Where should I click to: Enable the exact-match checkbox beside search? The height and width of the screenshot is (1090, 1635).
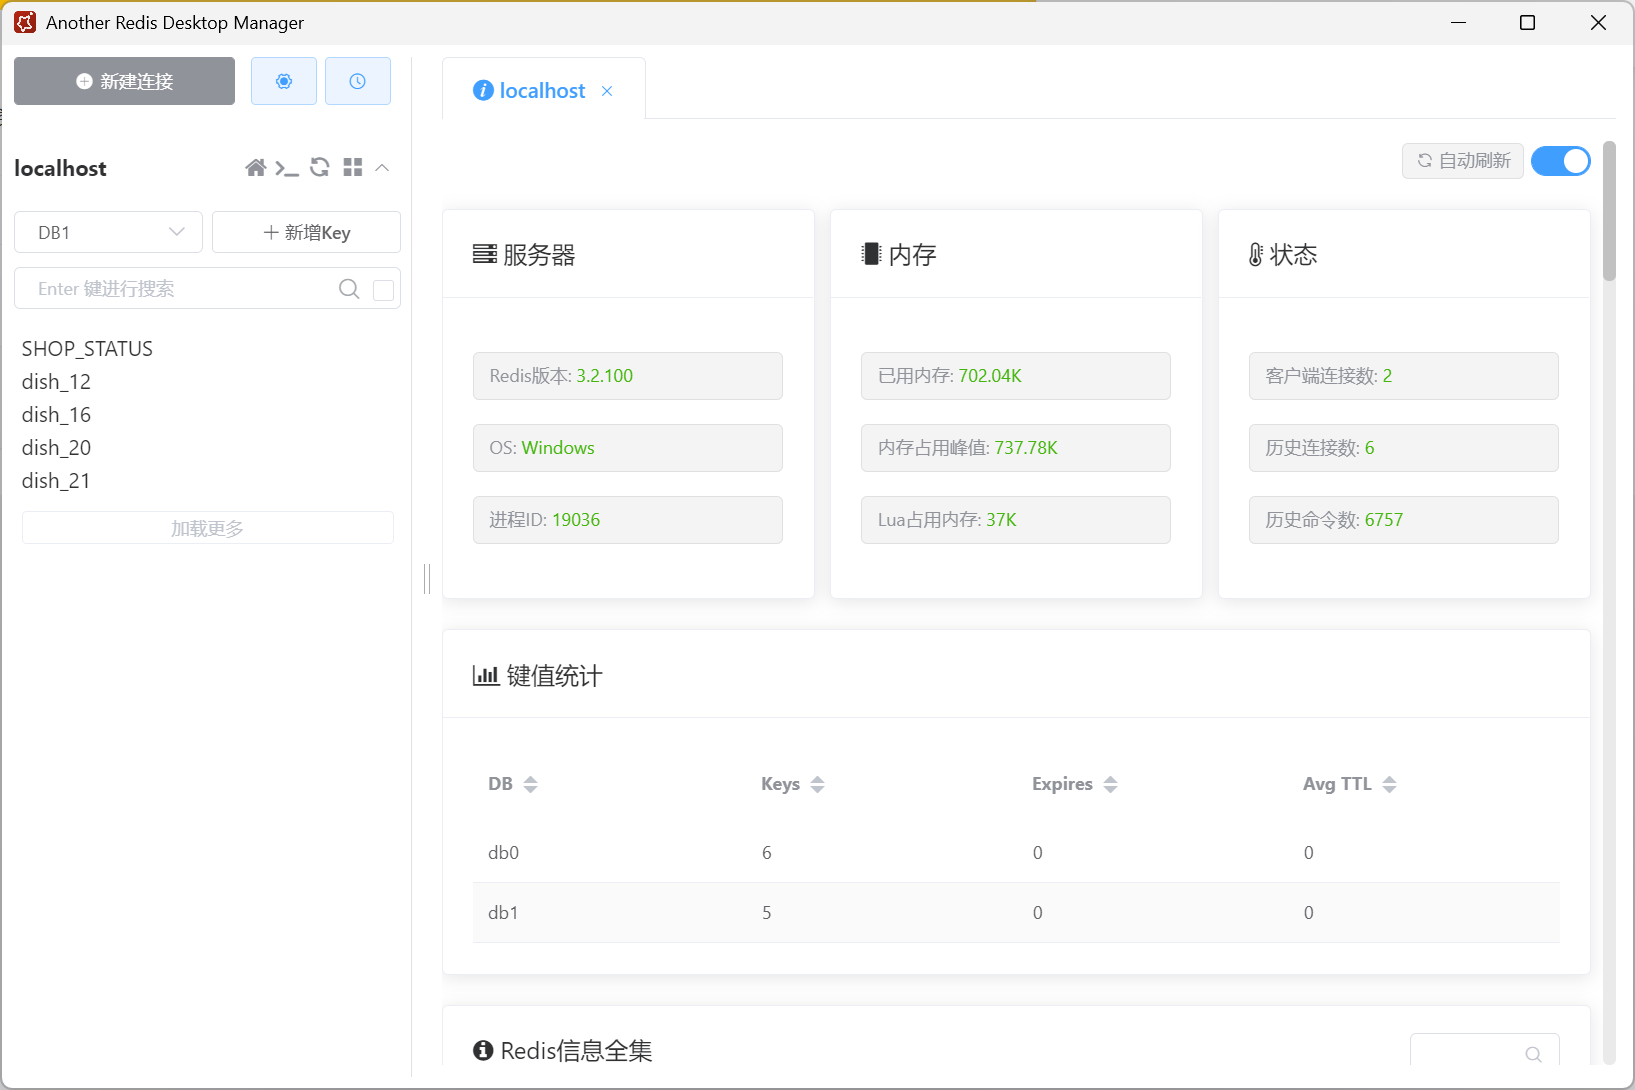(383, 289)
